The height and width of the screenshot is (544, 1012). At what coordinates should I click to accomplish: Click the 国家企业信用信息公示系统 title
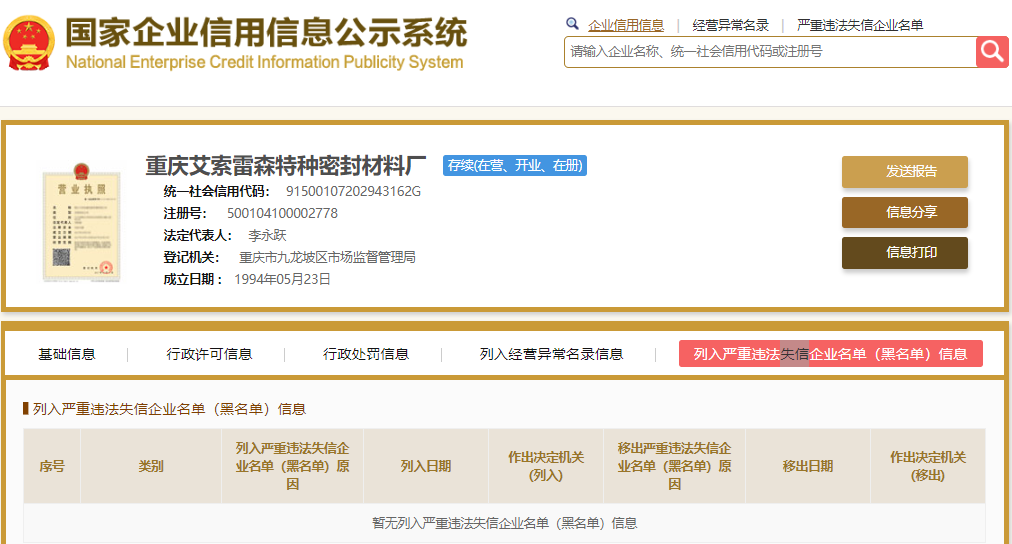266,32
